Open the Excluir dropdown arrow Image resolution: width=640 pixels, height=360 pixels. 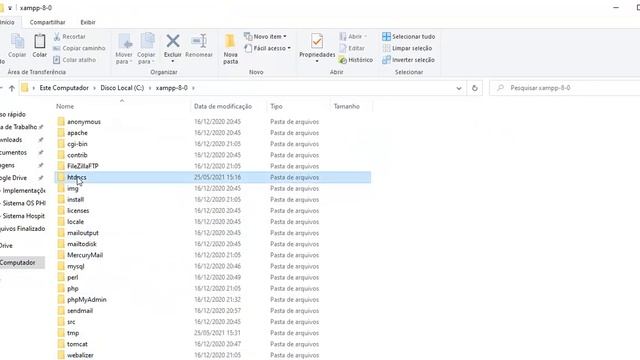[173, 61]
